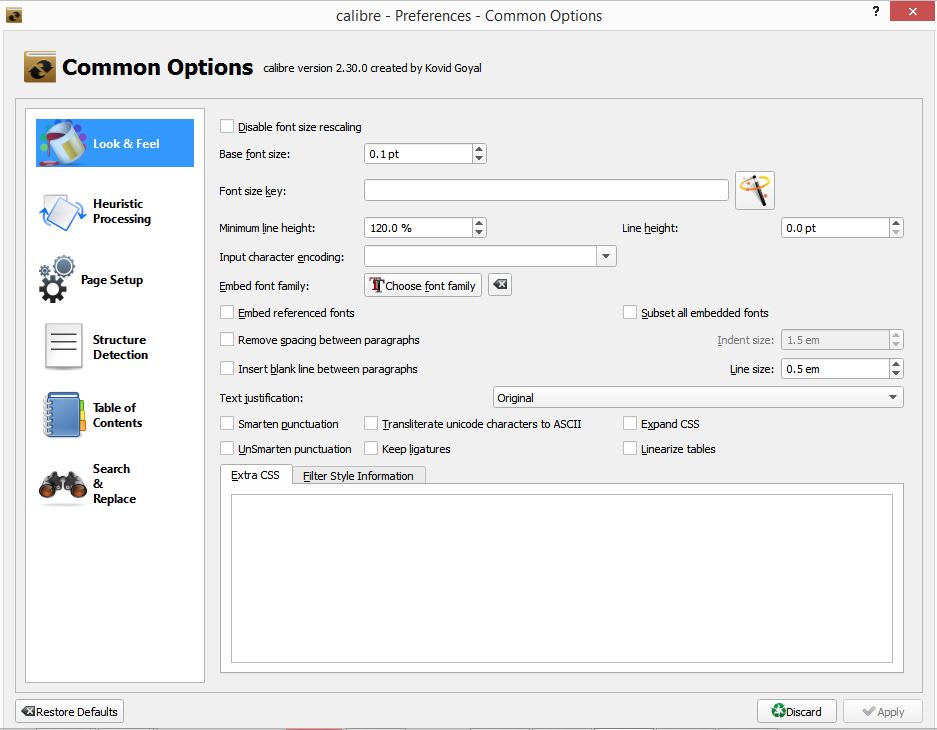Click the Line height 0.0 pt field
Screen dimensions: 937x730
click(x=835, y=228)
